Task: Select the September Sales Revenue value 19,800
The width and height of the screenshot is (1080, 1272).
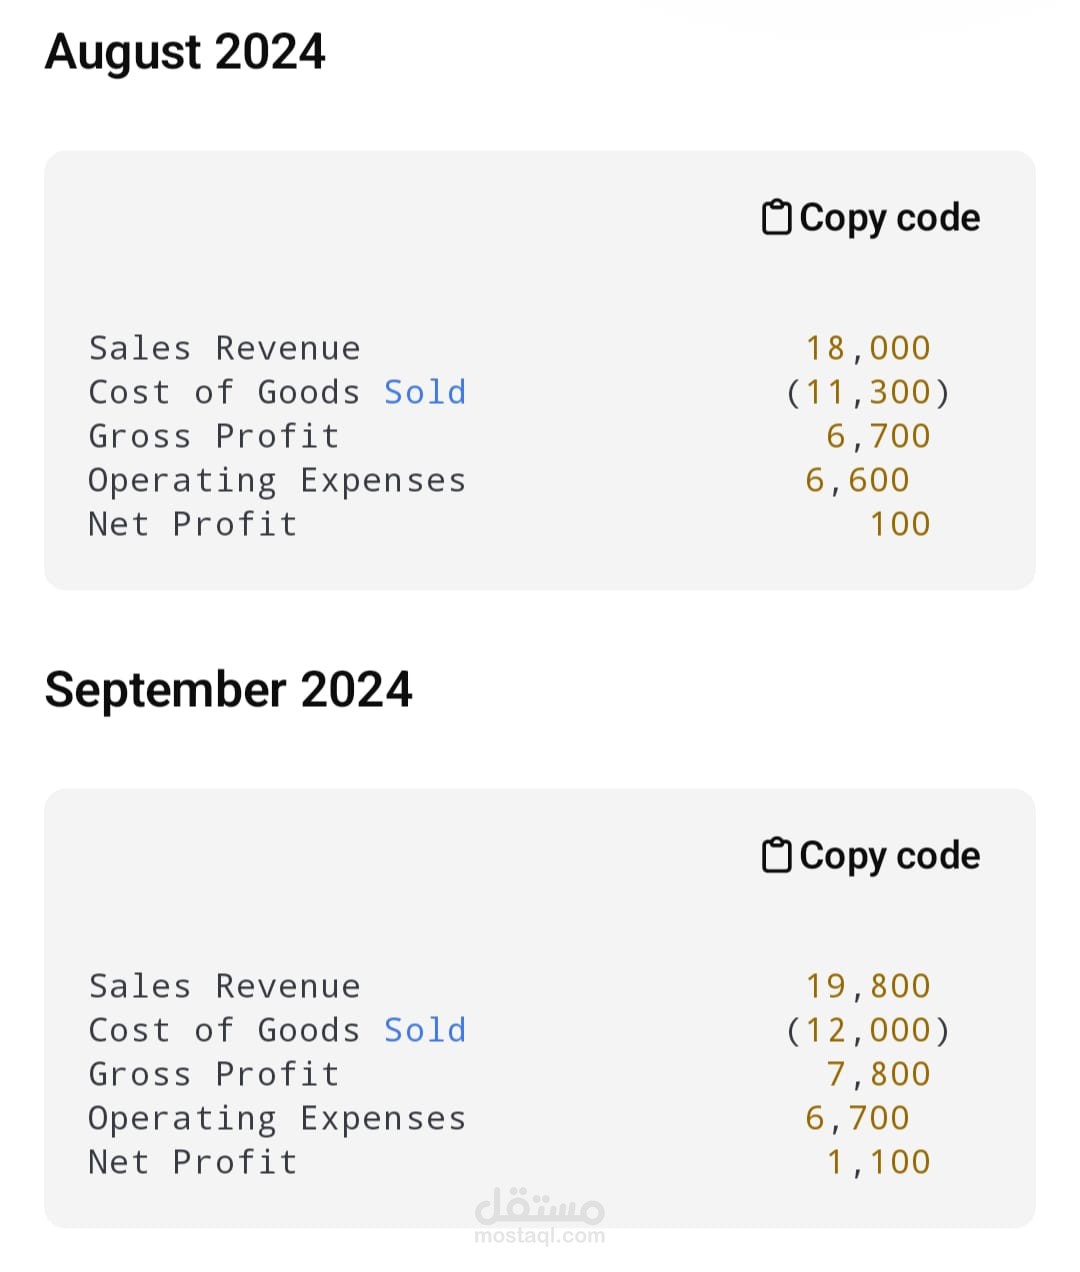Action: coord(868,986)
